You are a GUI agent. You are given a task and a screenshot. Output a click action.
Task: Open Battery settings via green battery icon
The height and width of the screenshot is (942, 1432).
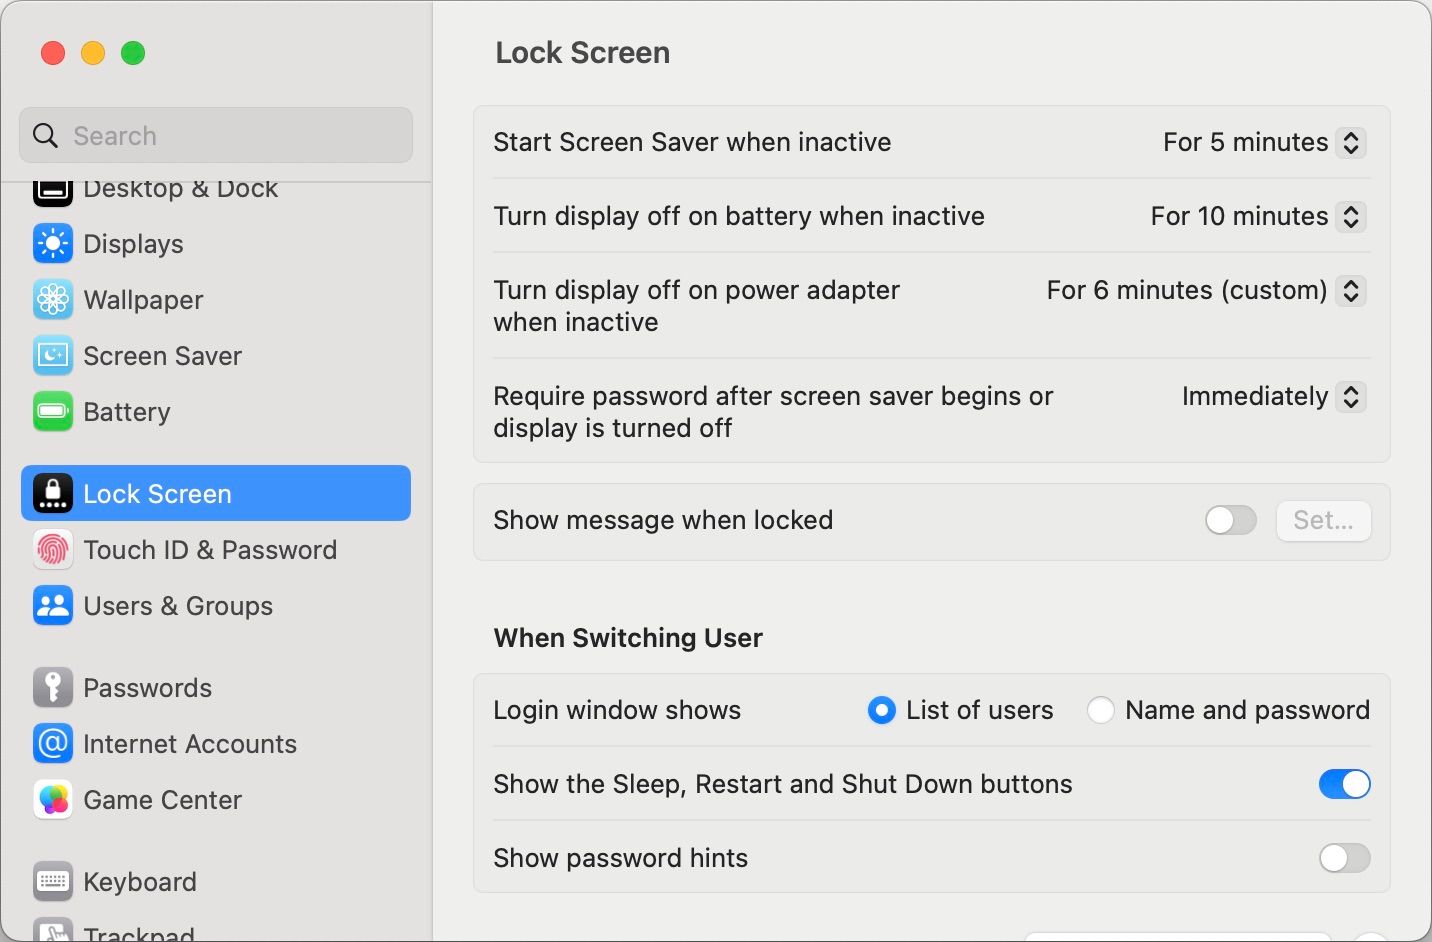pyautogui.click(x=52, y=411)
